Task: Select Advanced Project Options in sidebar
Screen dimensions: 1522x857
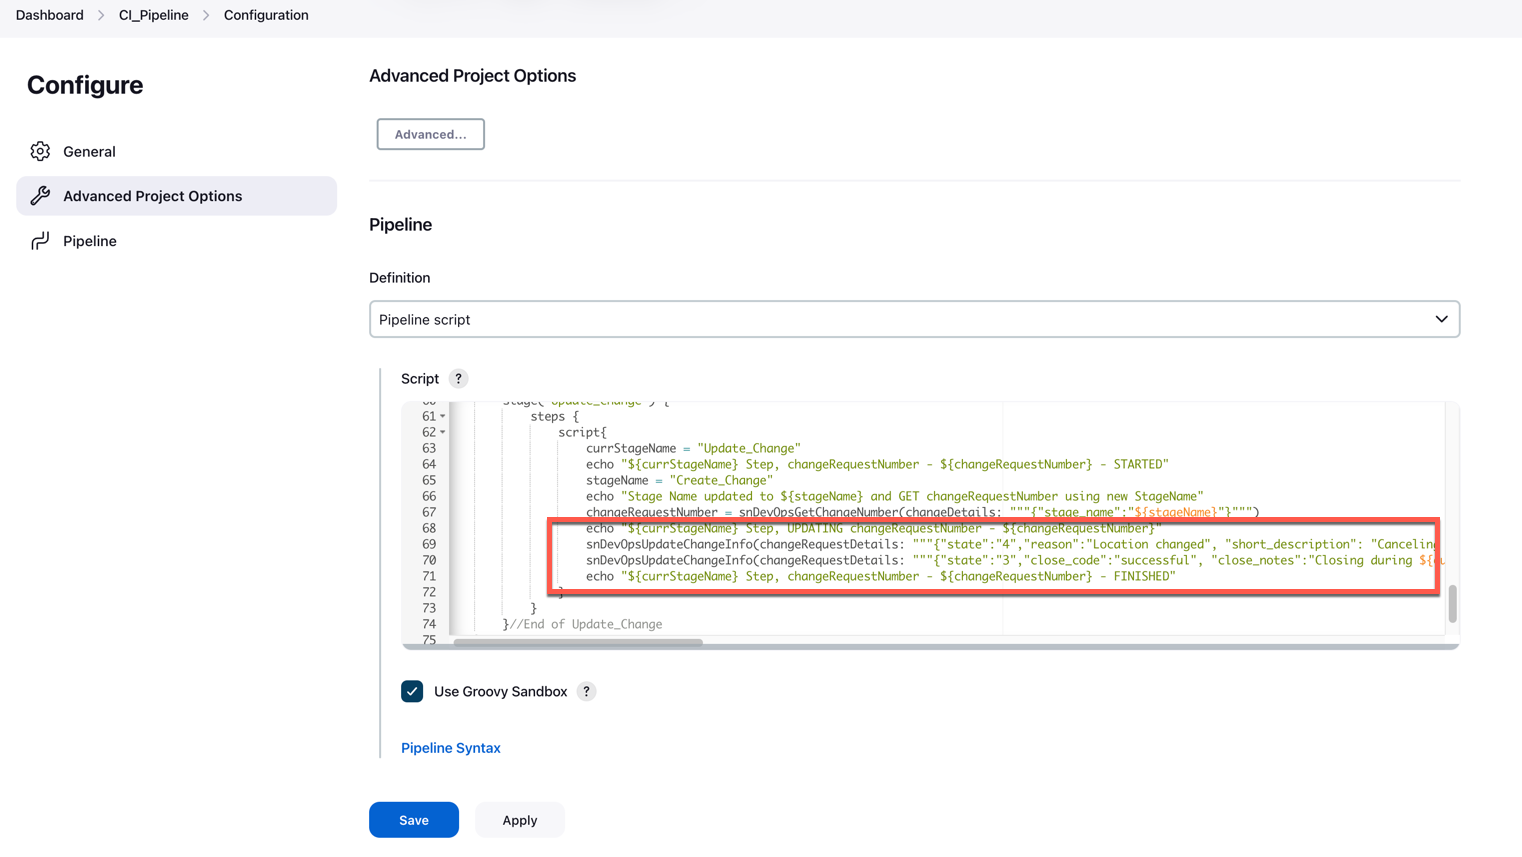Action: (176, 196)
